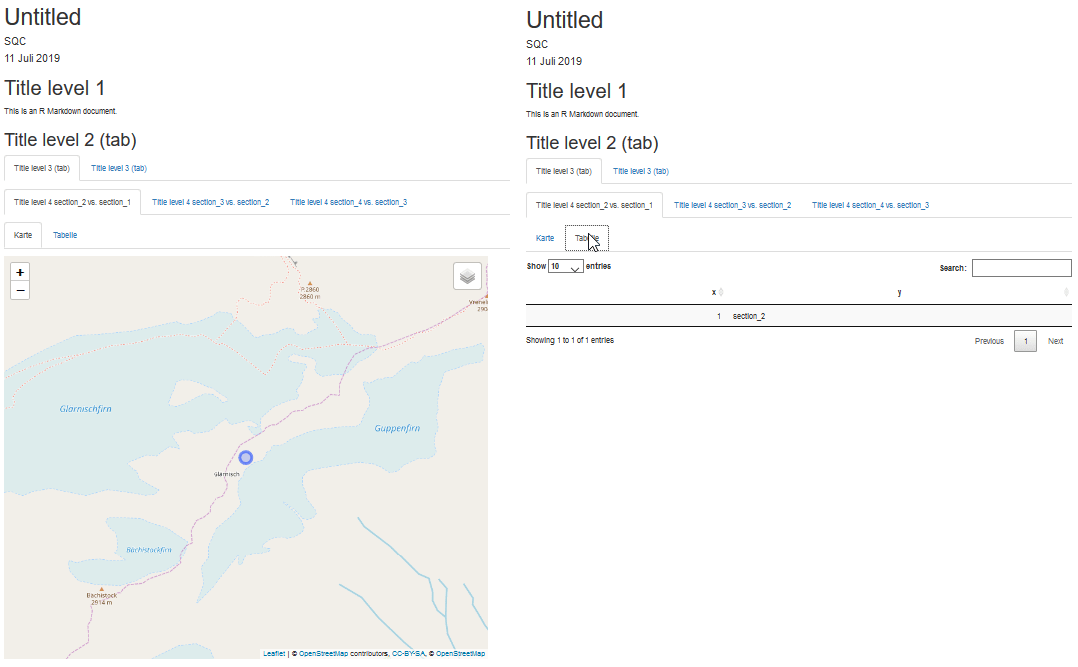Switch to second Title level 3 tab, left
This screenshot has width=1078, height=667.
pyautogui.click(x=119, y=168)
